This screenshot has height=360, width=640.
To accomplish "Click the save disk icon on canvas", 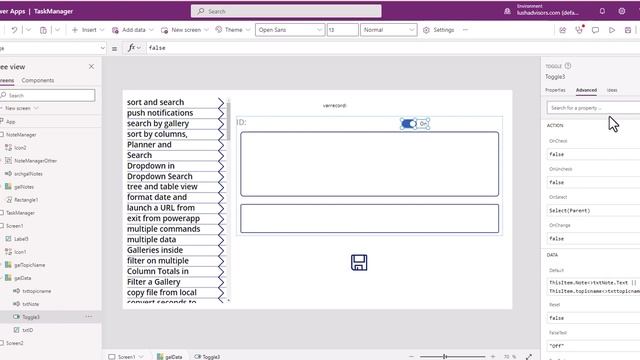I will [x=359, y=262].
